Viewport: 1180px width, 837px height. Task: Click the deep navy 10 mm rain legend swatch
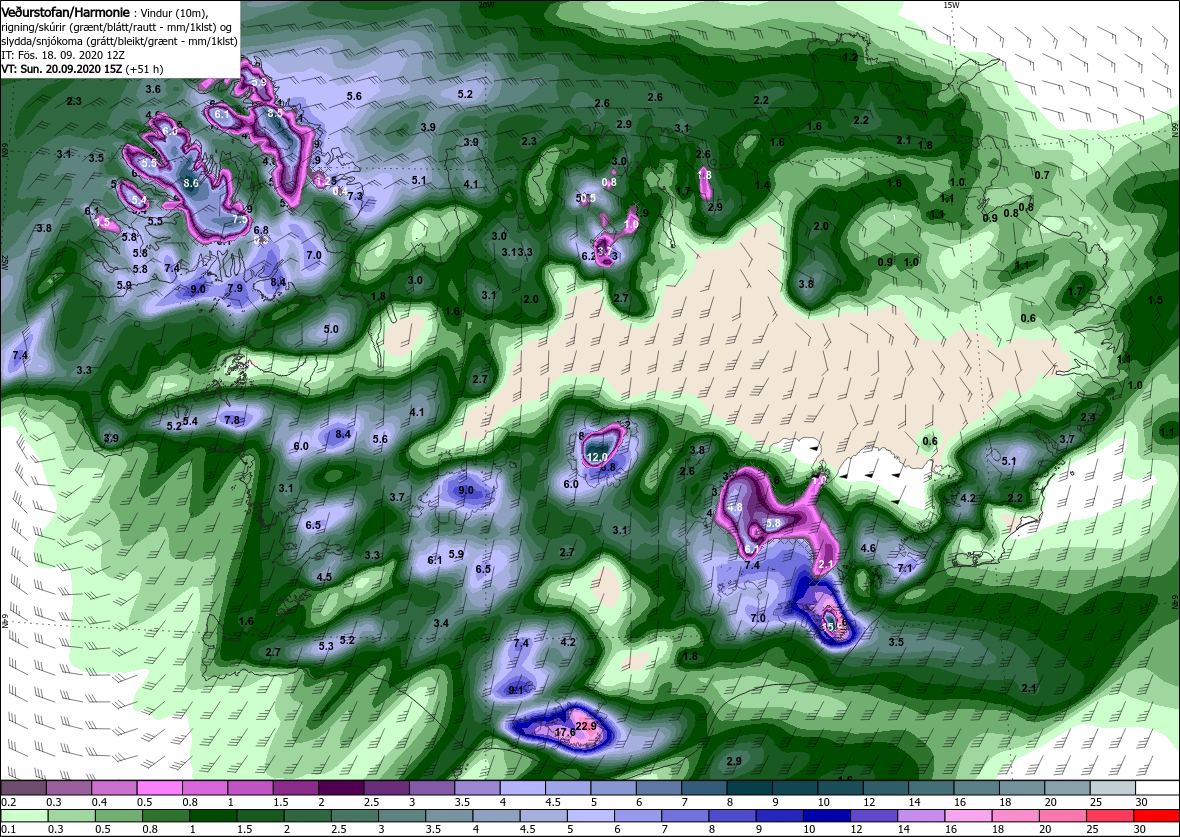(x=826, y=816)
